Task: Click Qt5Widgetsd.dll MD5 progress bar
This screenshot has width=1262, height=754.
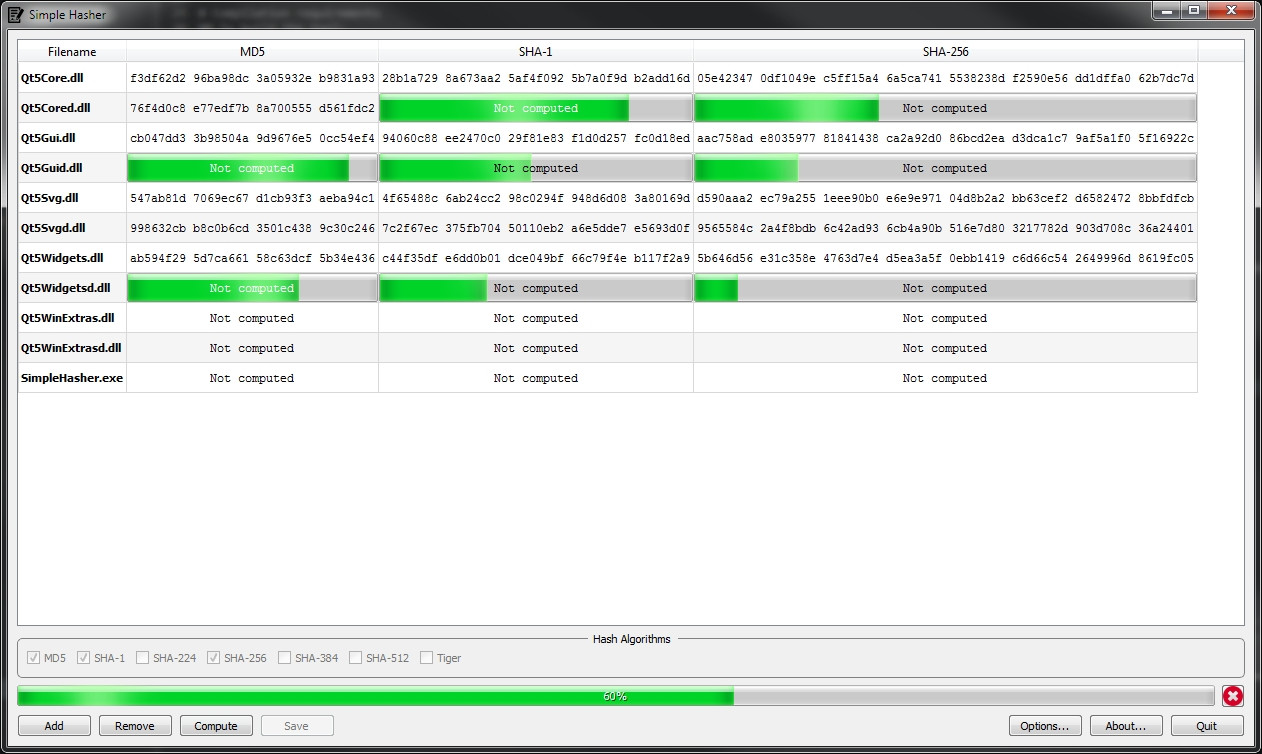Action: click(x=252, y=288)
